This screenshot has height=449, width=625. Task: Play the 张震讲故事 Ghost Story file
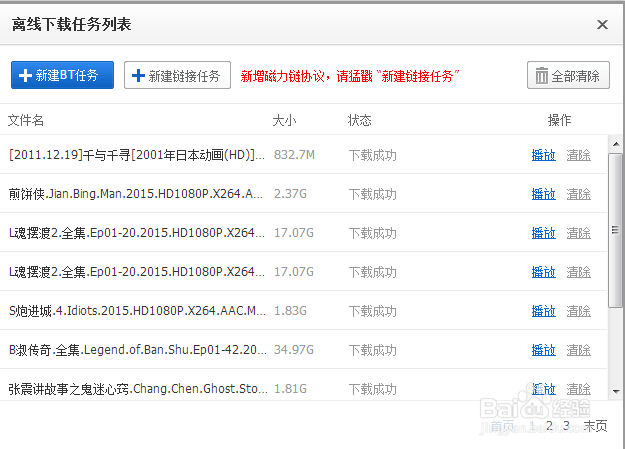tap(544, 388)
